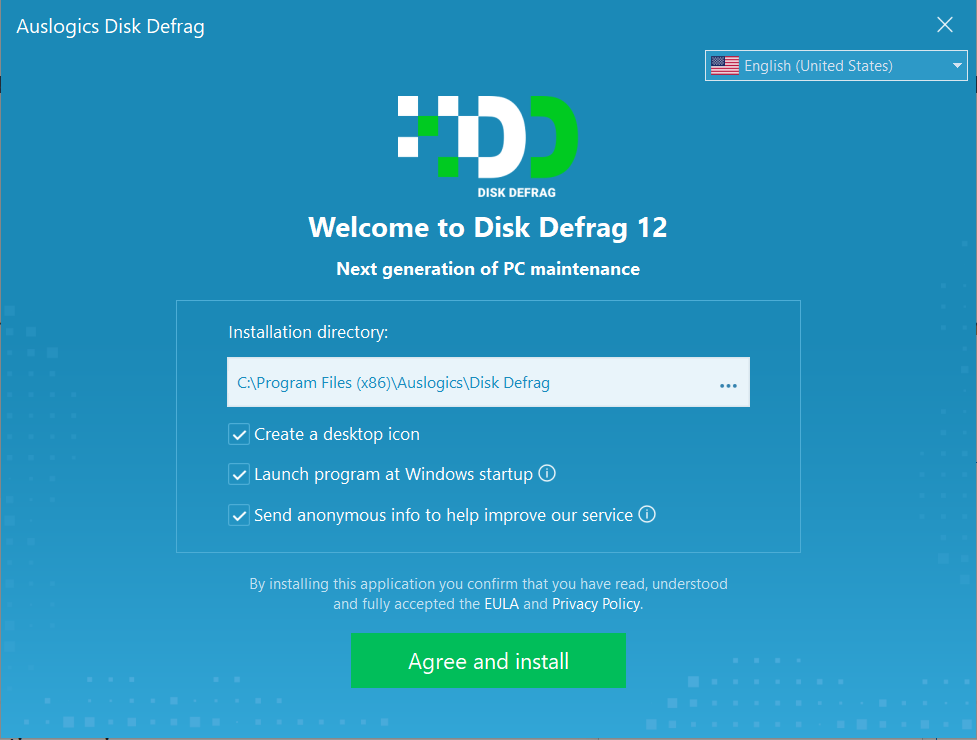Screen dimensions: 977x740
Task: Click the Next generation of PC maintenance tagline
Action: pyautogui.click(x=487, y=268)
